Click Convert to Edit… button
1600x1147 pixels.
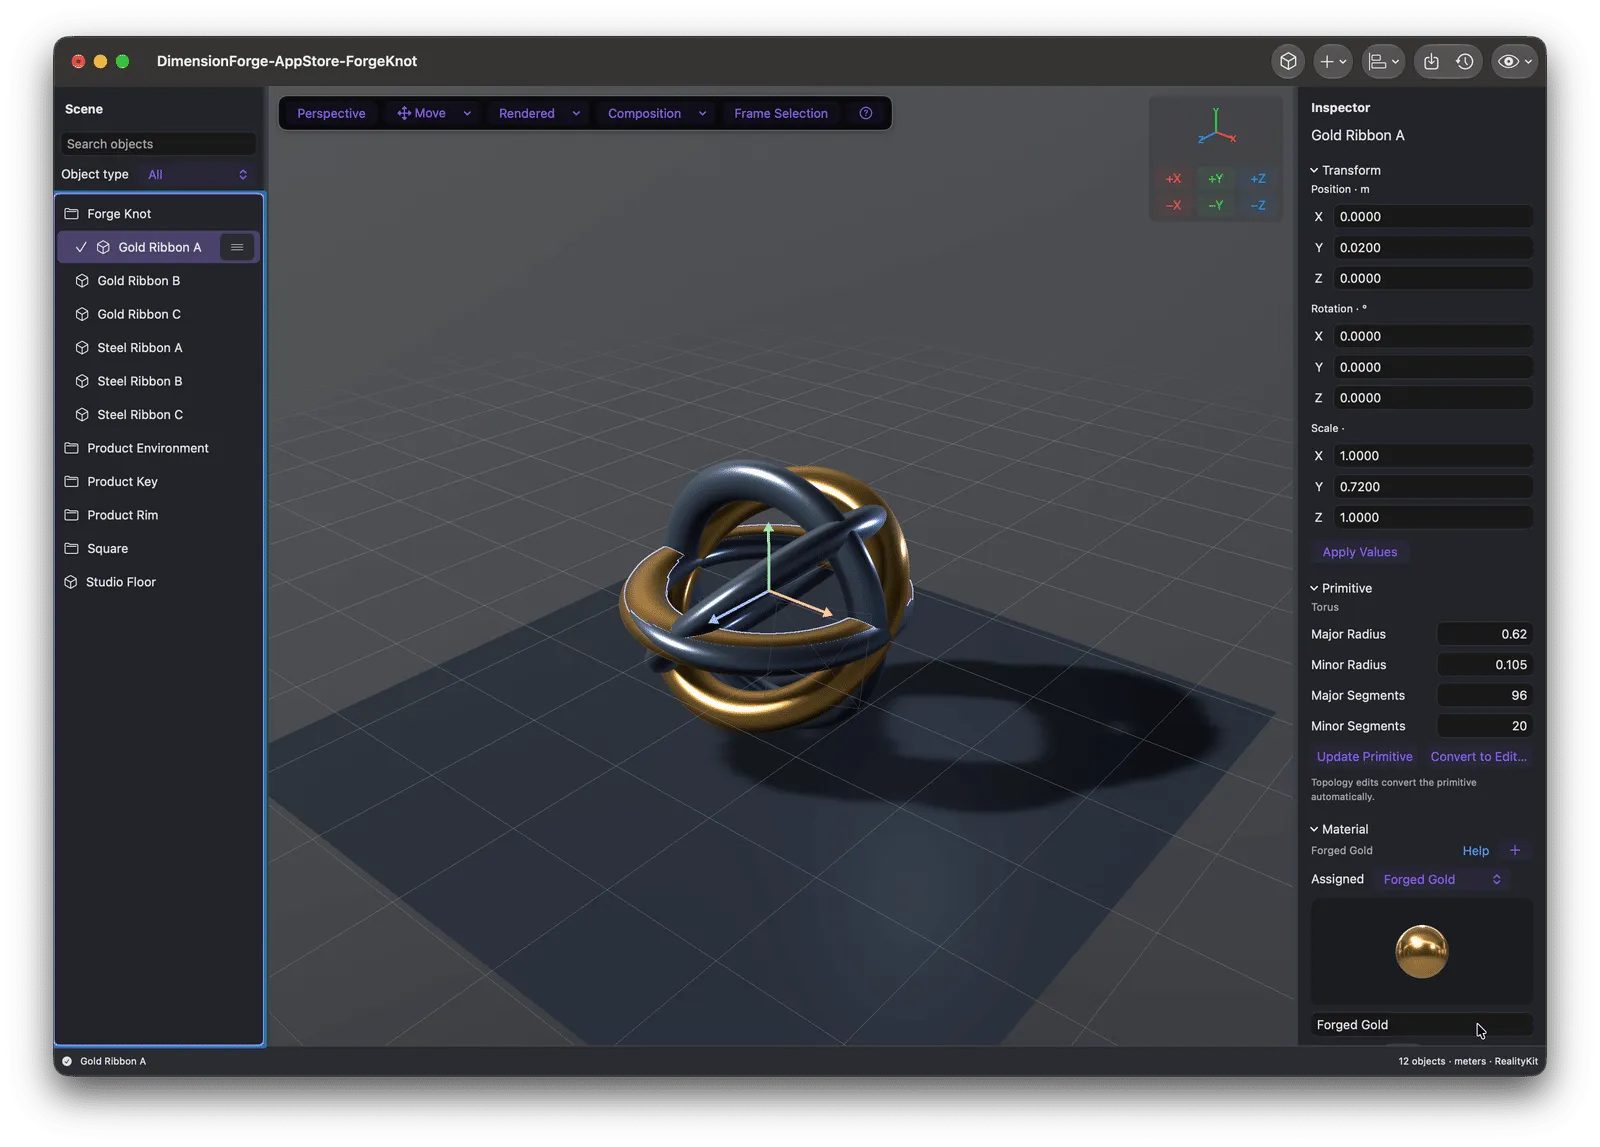(x=1478, y=757)
